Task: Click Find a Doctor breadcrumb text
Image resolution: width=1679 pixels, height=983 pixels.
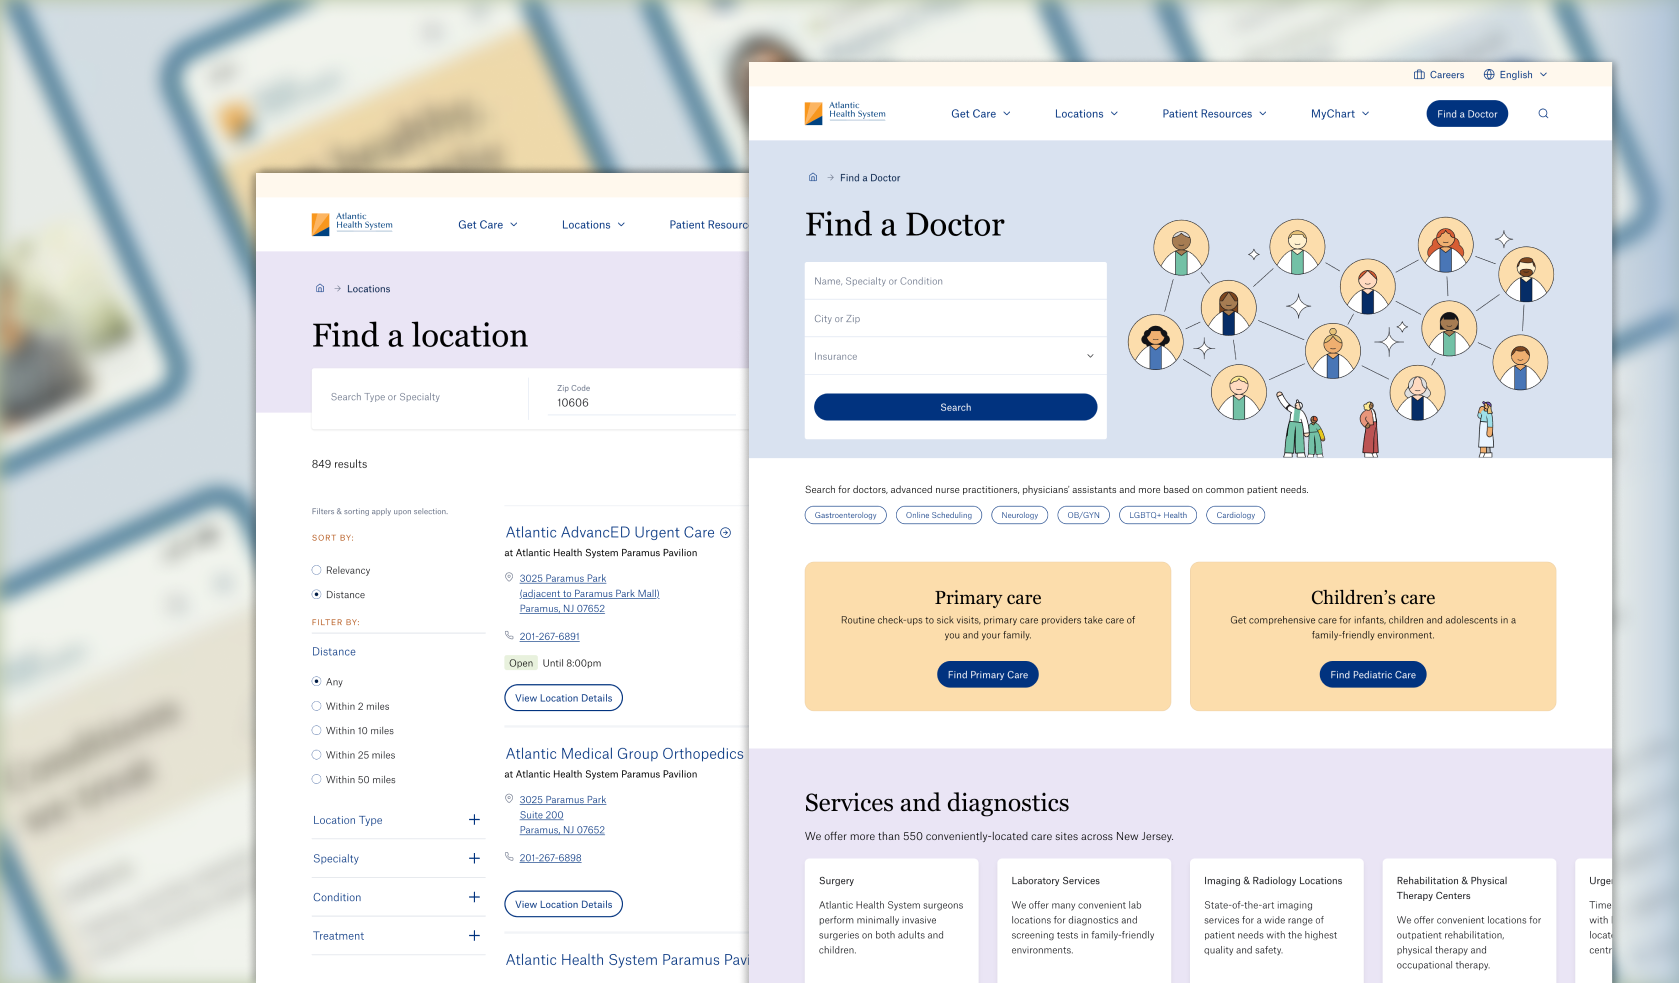Action: (870, 178)
